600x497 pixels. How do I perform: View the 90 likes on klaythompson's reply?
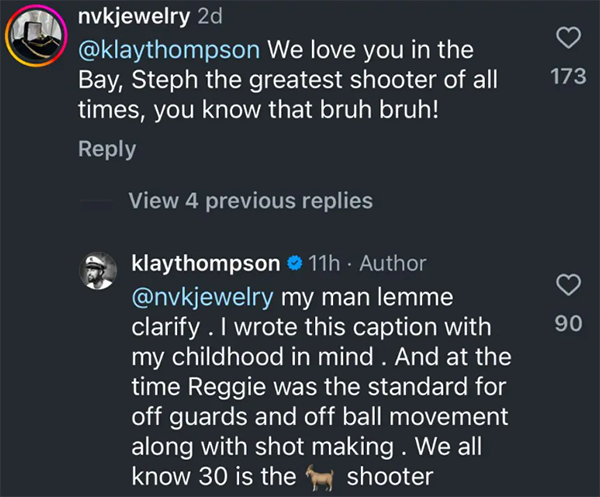click(x=568, y=324)
